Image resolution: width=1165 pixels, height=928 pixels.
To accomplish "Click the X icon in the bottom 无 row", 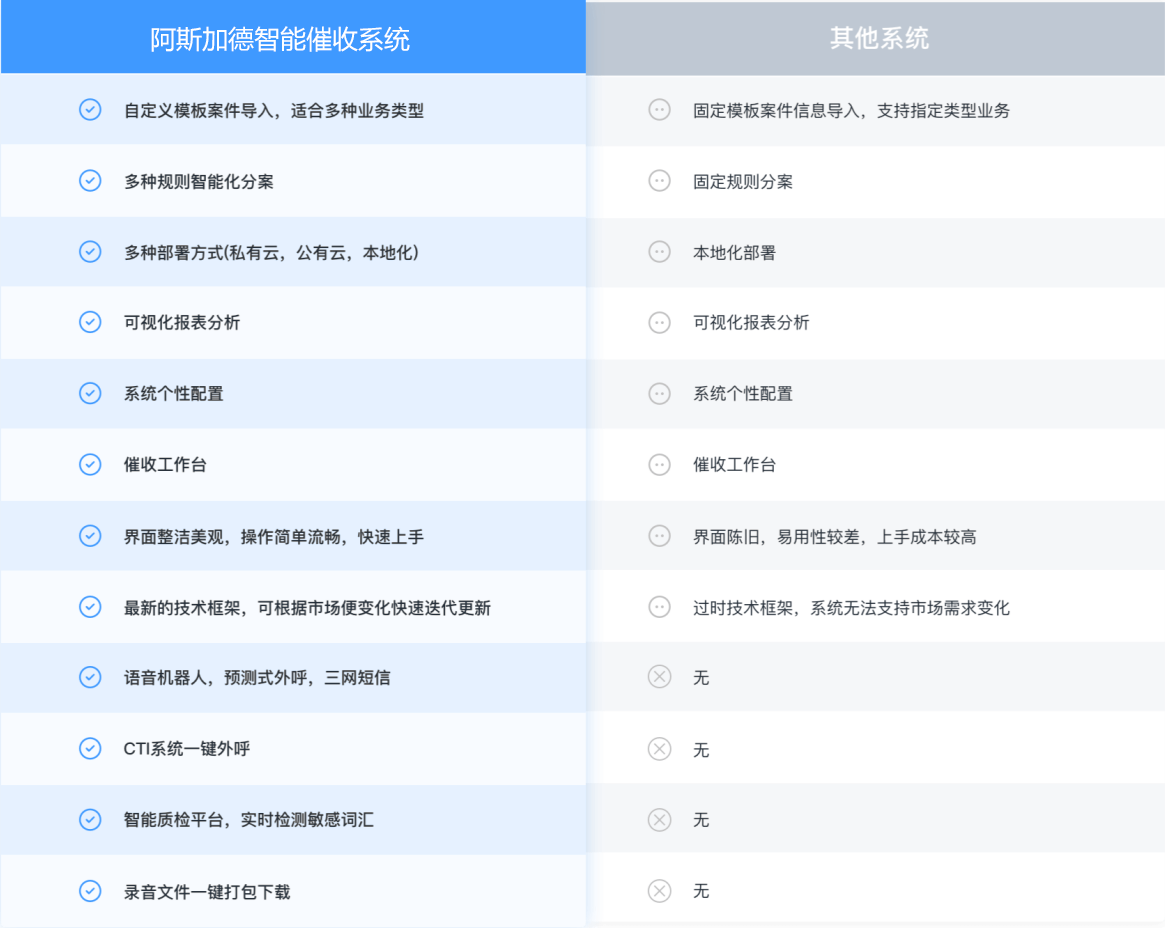I will coord(659,891).
